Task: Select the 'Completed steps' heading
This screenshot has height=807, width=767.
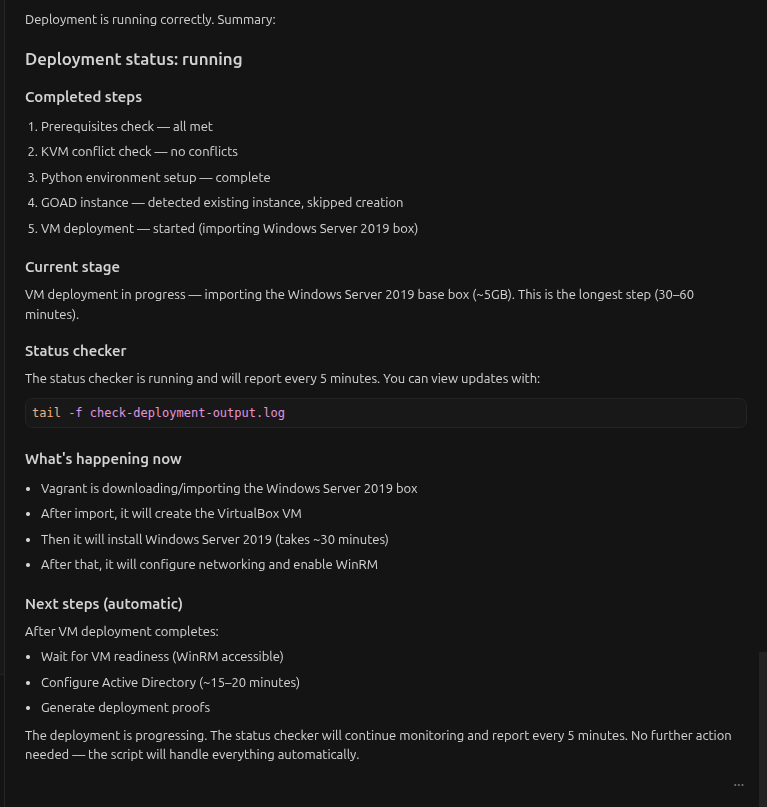Action: (x=83, y=97)
